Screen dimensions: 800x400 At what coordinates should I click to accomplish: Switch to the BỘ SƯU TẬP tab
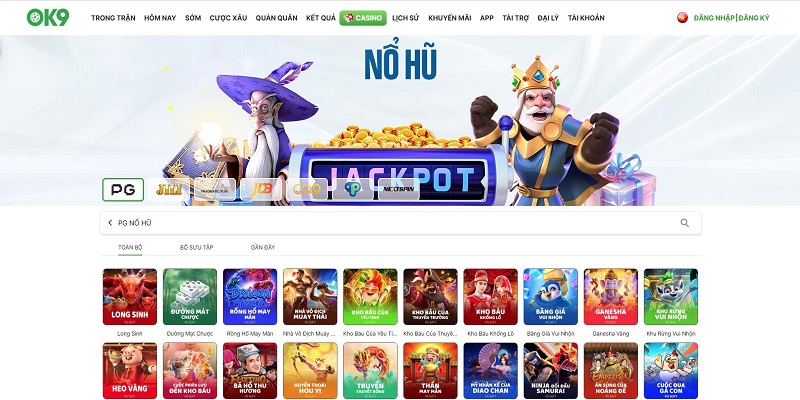pos(196,247)
